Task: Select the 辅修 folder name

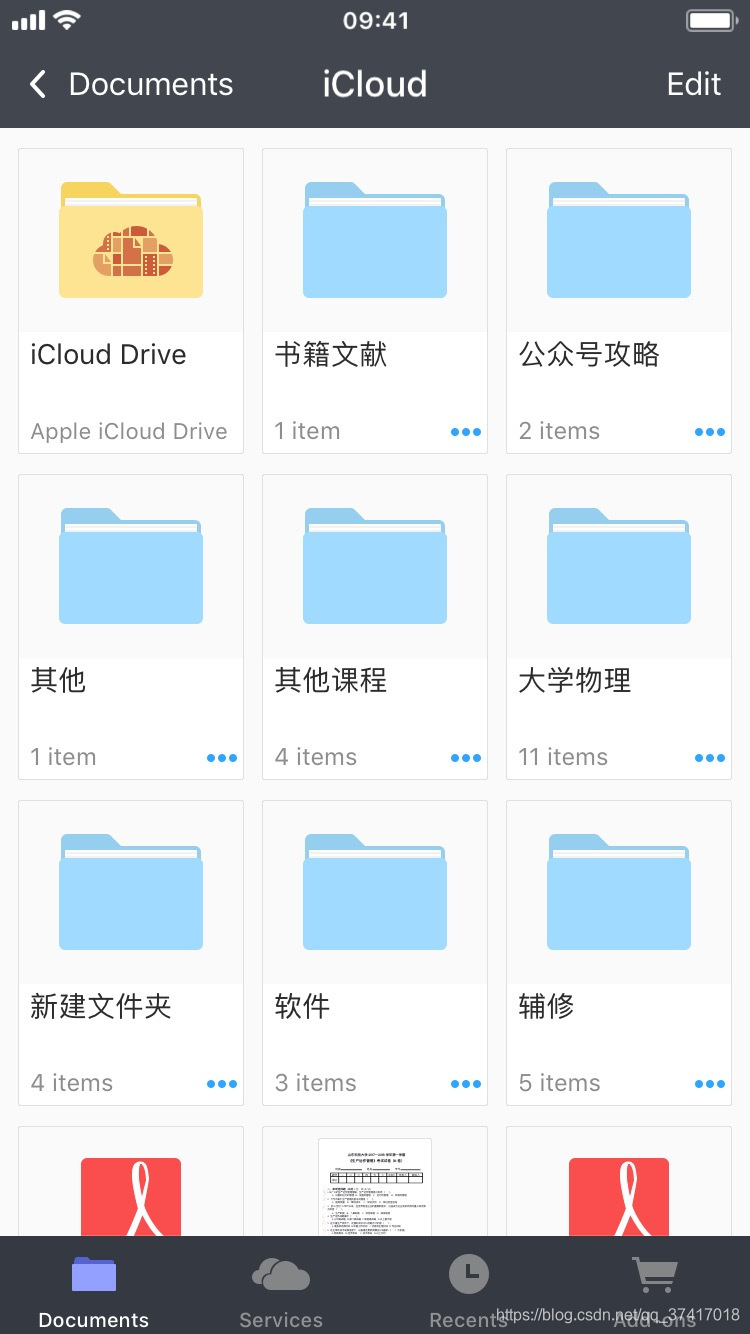Action: [x=547, y=1007]
